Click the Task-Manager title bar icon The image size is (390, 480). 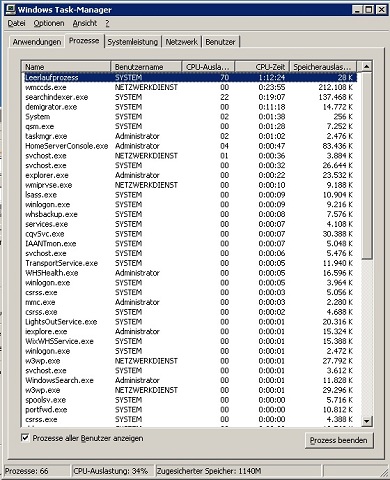point(10,9)
